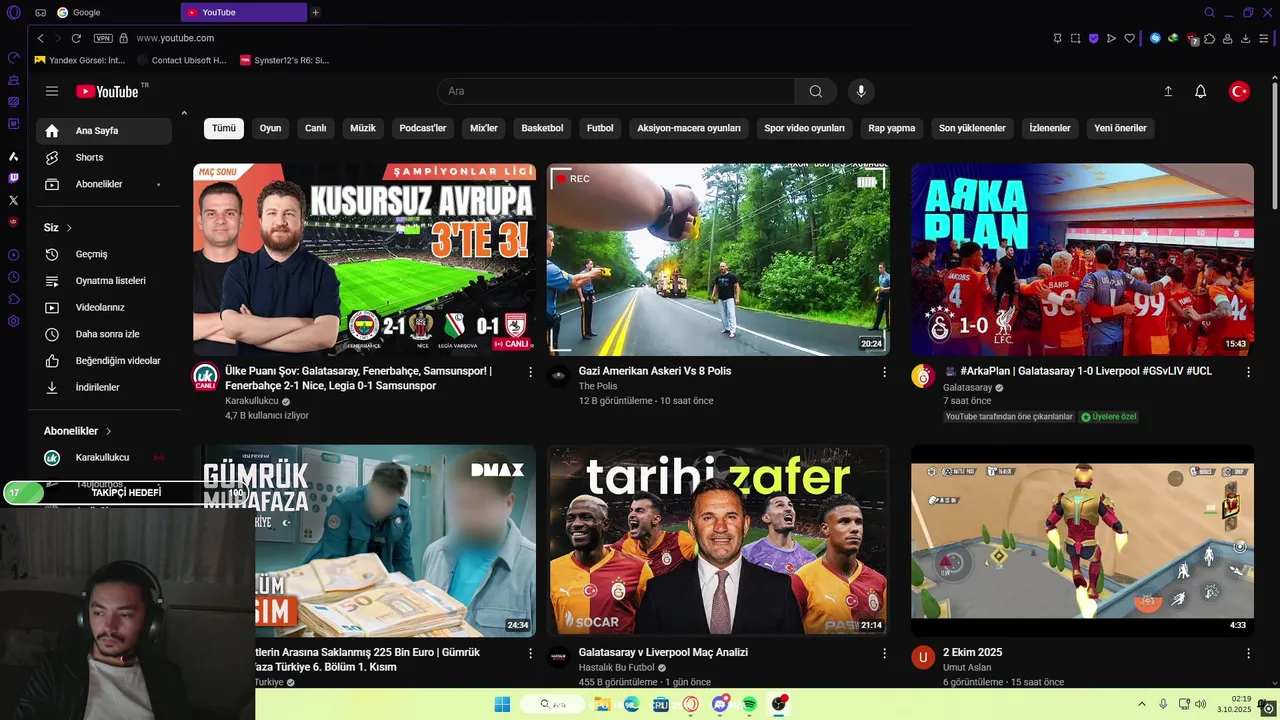Select the YouTube browser tab
Image resolution: width=1280 pixels, height=720 pixels.
point(244,12)
